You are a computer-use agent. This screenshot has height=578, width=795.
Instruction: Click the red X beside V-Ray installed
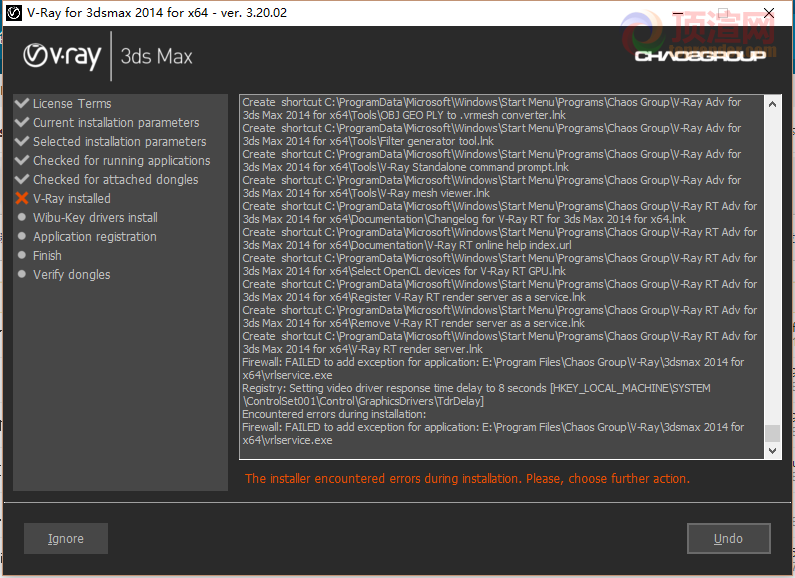pos(22,198)
